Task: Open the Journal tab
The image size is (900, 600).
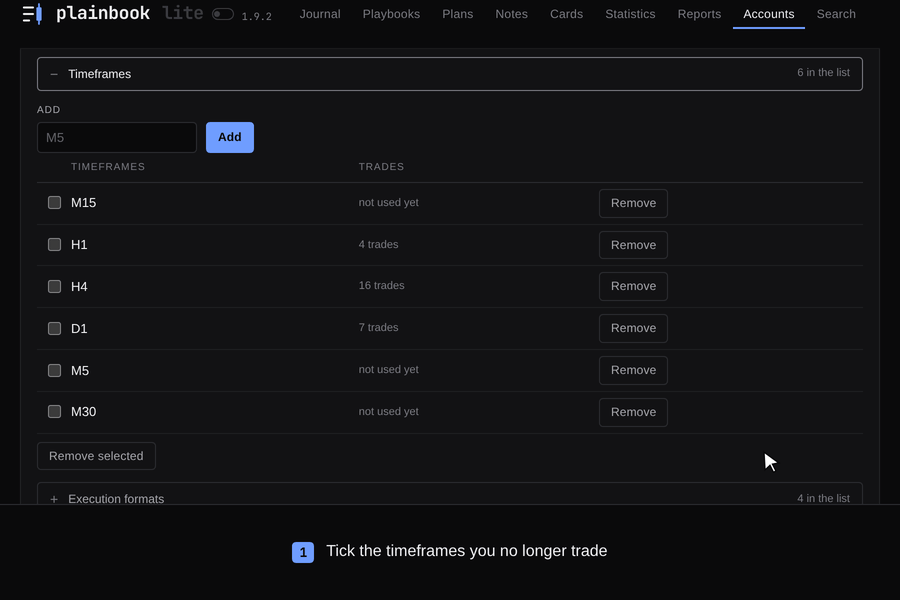Action: [x=320, y=14]
